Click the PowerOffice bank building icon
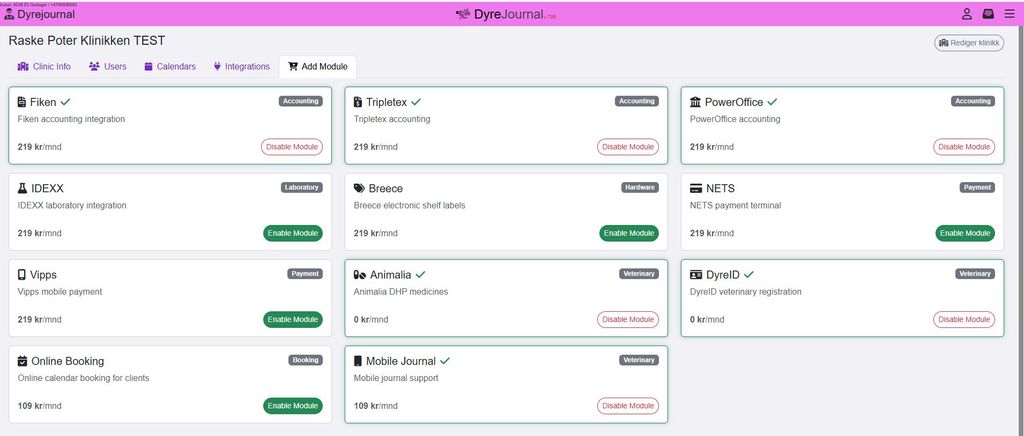This screenshot has height=436, width=1024. 696,102
